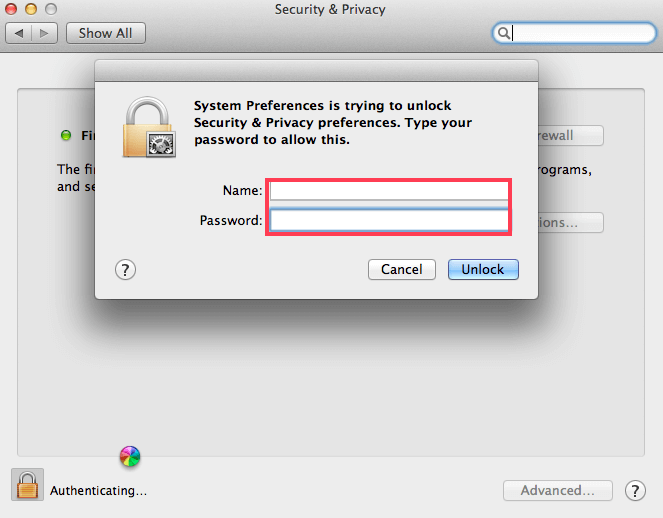Click the large padlock icon in dialog

click(x=149, y=127)
